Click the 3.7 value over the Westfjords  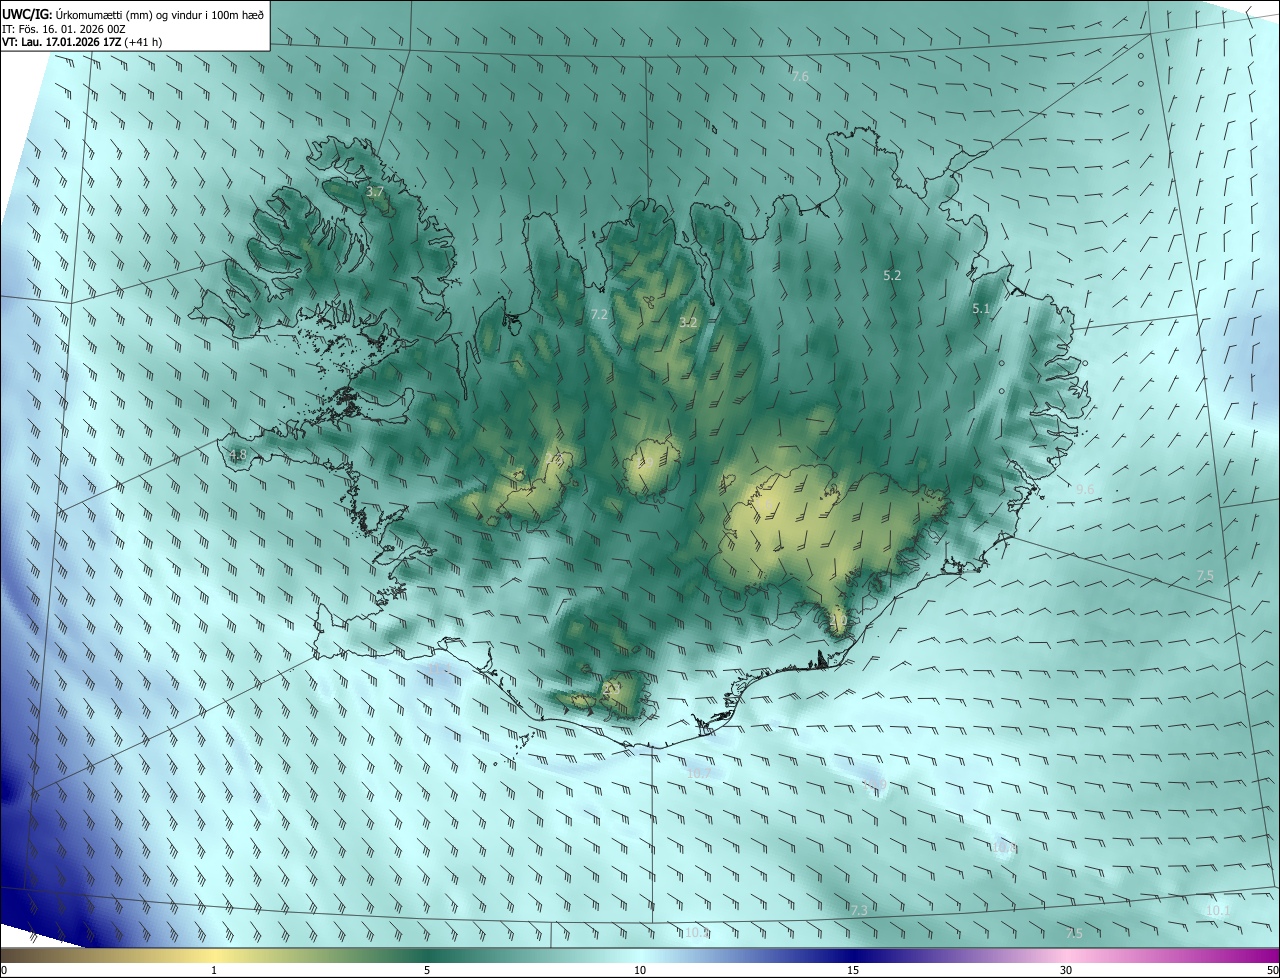pyautogui.click(x=375, y=191)
